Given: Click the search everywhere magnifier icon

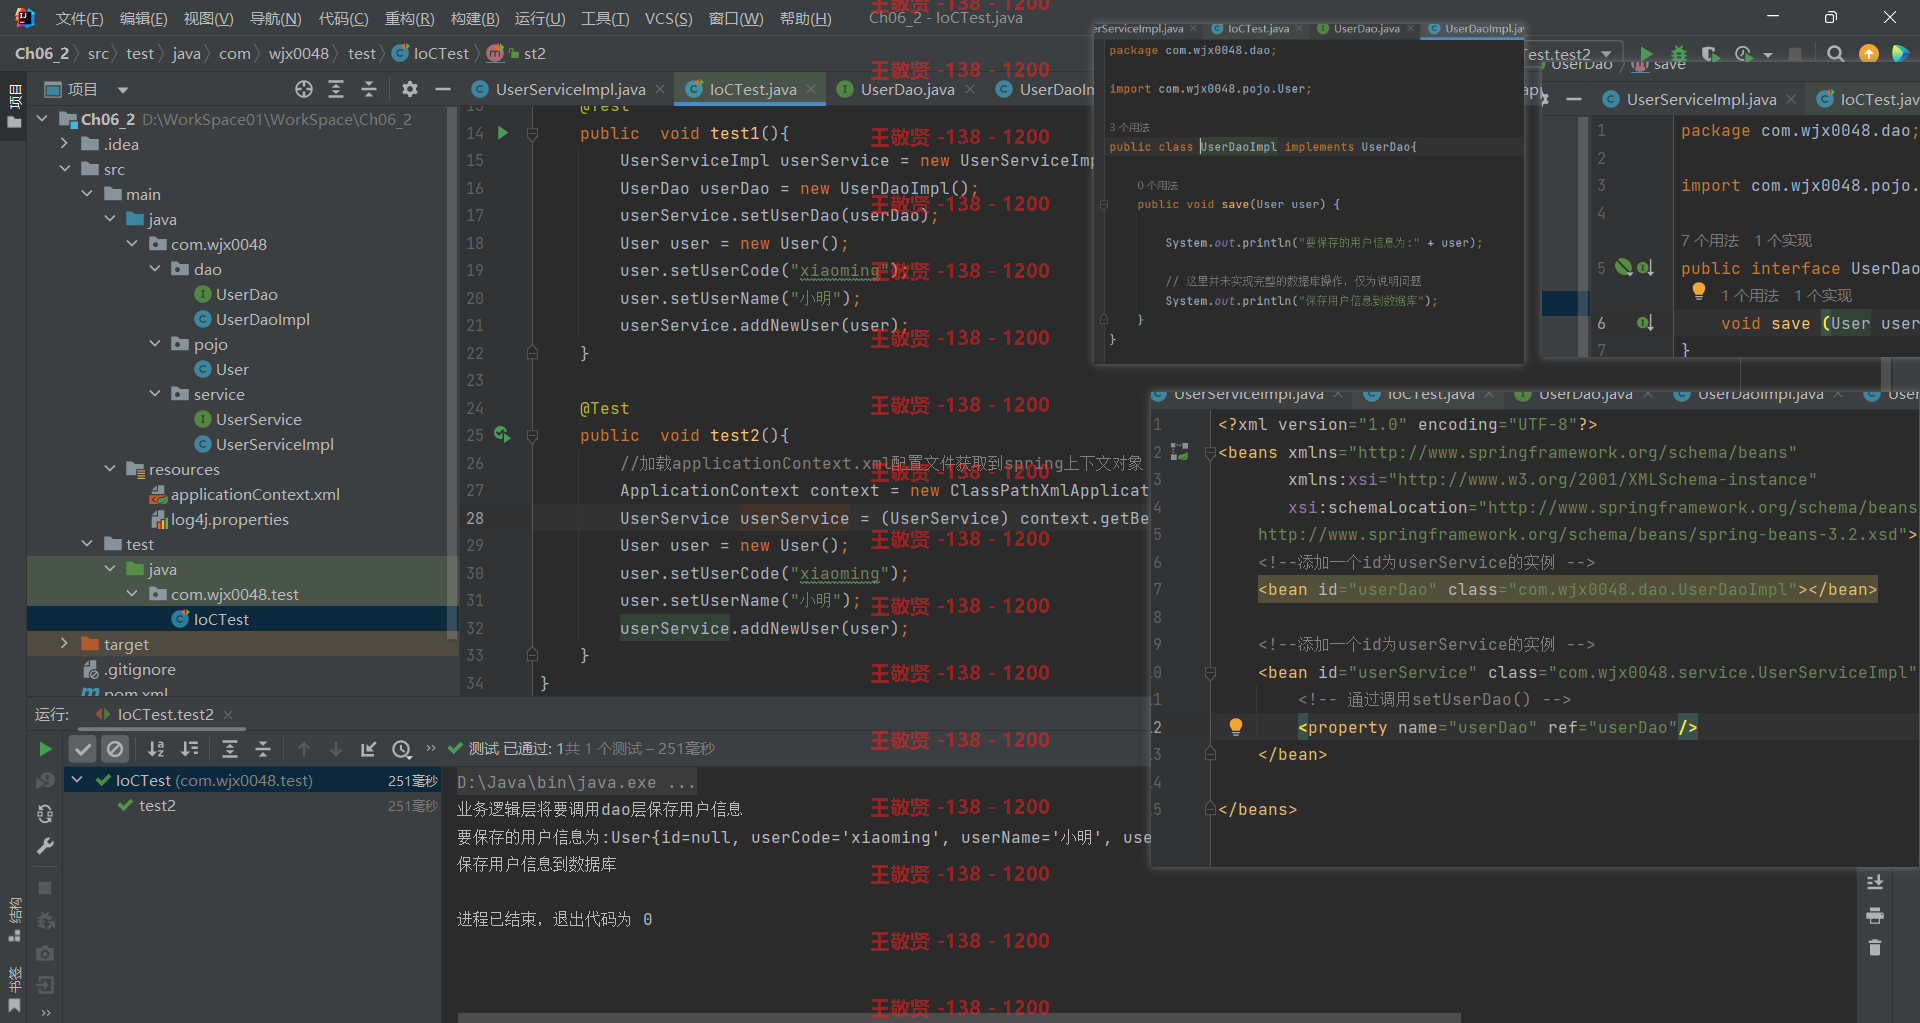Looking at the screenshot, I should click(1835, 53).
